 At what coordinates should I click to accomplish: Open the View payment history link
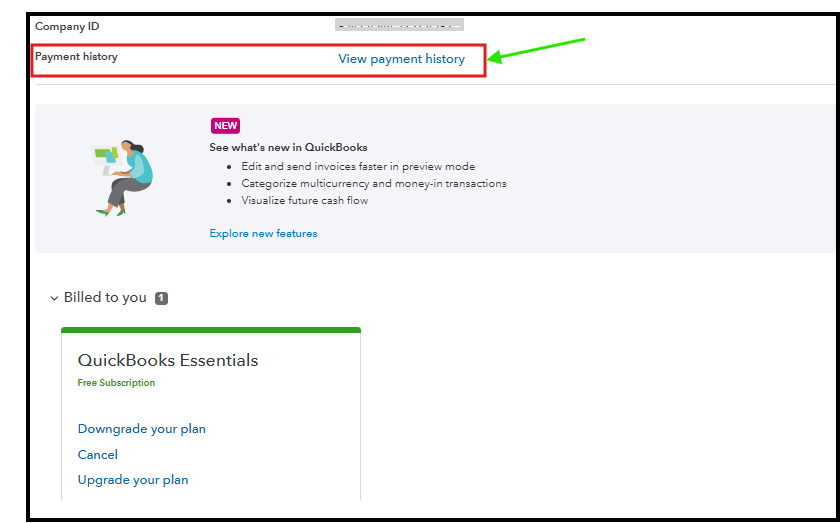tap(401, 59)
